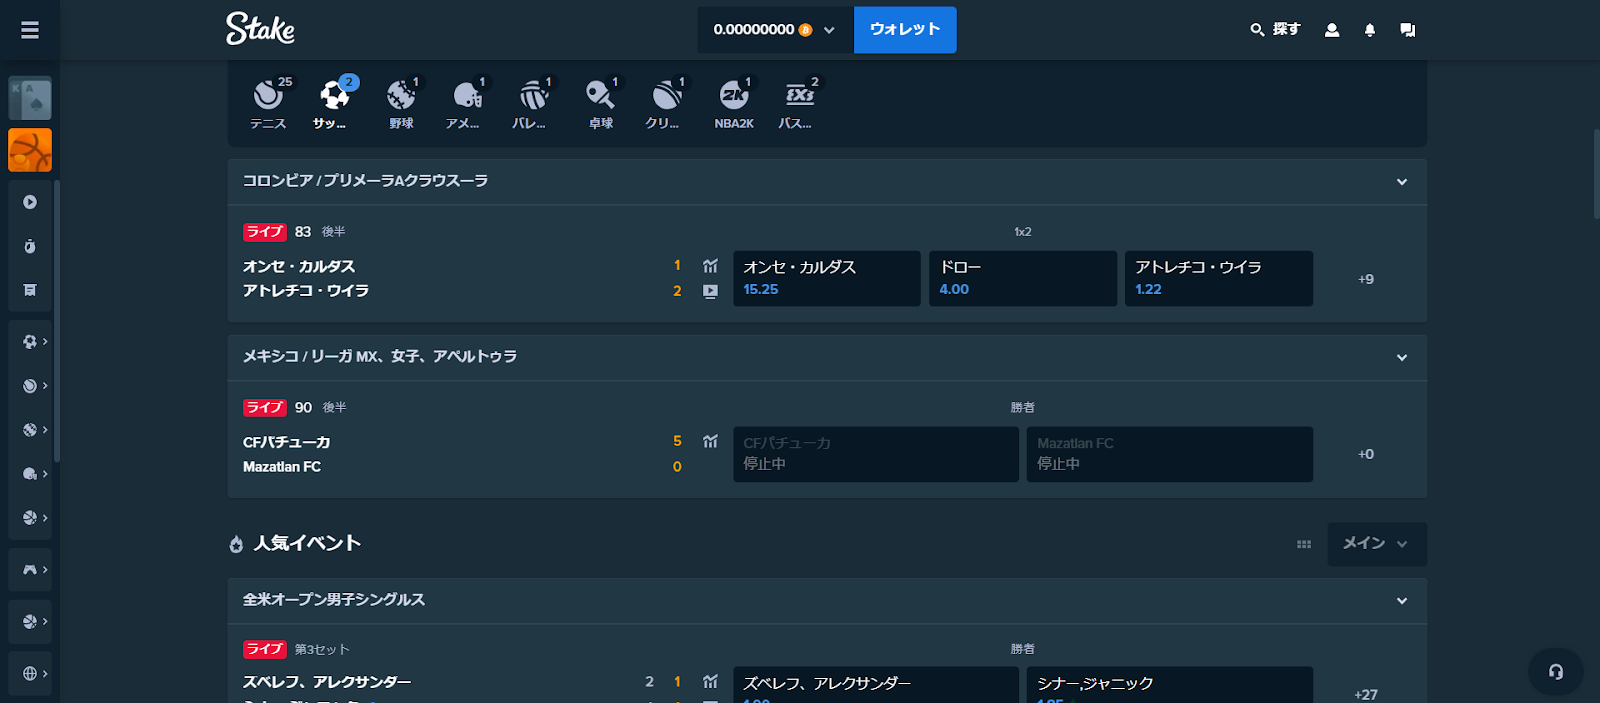Open +9 more markets for オンセ・カルダス match
The height and width of the screenshot is (703, 1600).
1366,279
